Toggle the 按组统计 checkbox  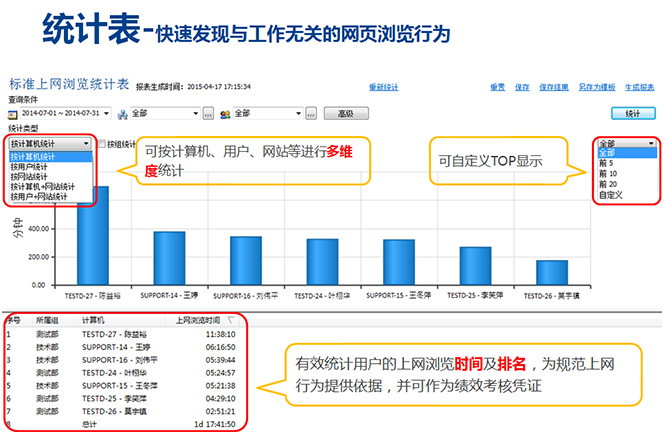point(103,144)
